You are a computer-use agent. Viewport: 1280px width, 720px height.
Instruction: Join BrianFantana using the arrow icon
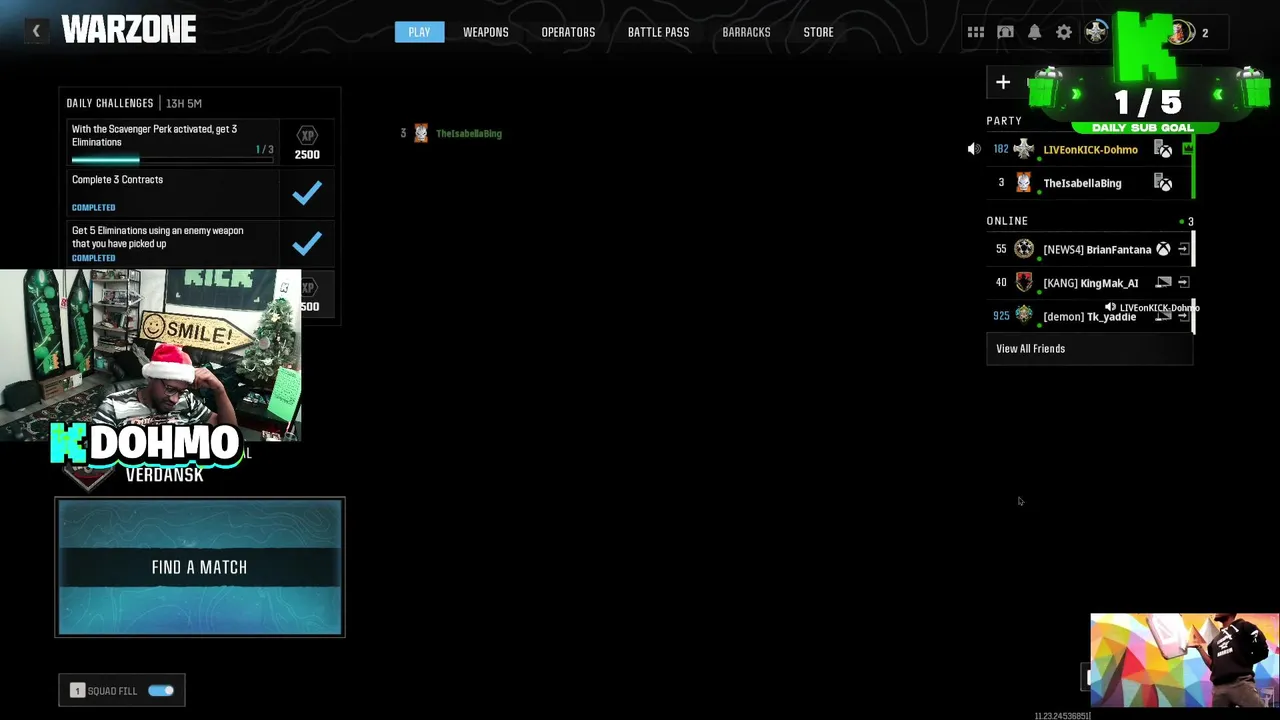1183,249
